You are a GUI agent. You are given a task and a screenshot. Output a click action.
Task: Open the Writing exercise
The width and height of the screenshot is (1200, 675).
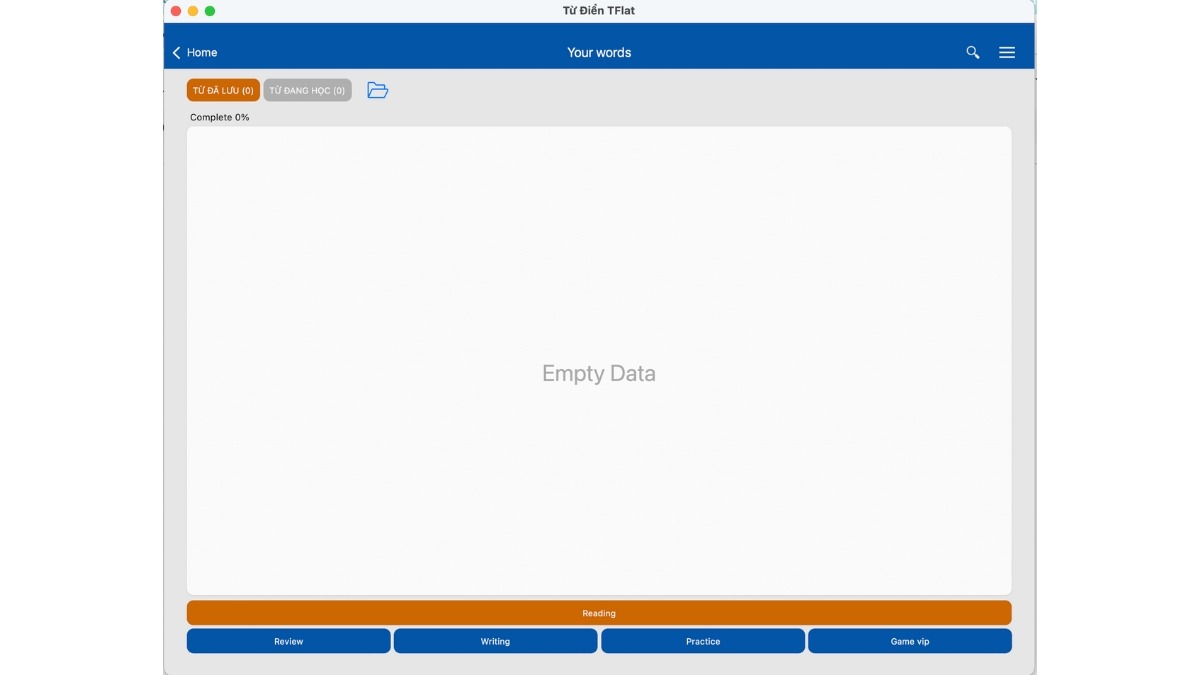495,641
